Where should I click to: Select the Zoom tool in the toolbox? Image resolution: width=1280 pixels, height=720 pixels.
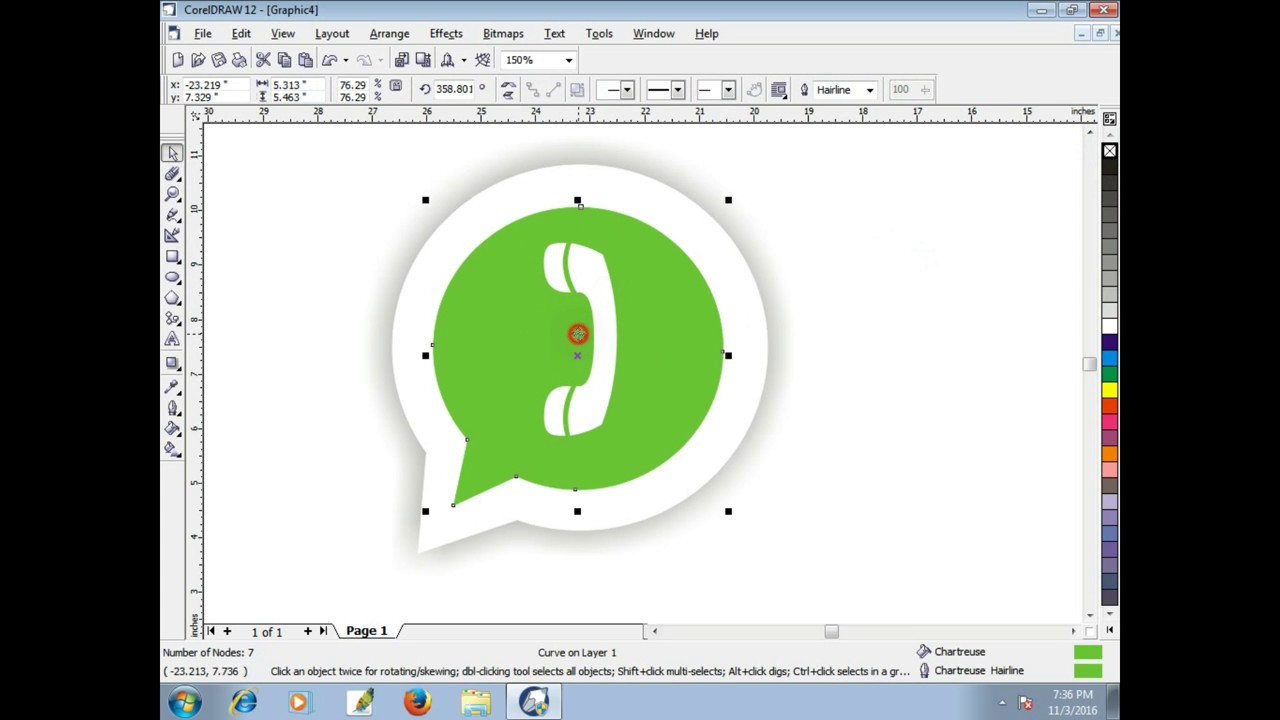pyautogui.click(x=172, y=194)
